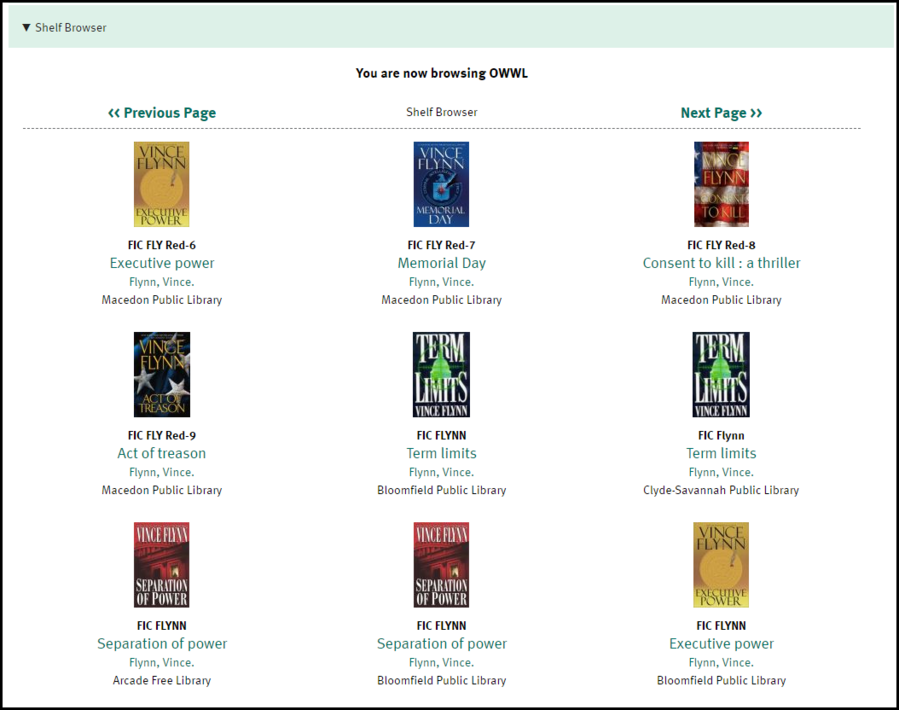
Task: Open Executive Power cover at Macedon Library
Action: [x=162, y=184]
